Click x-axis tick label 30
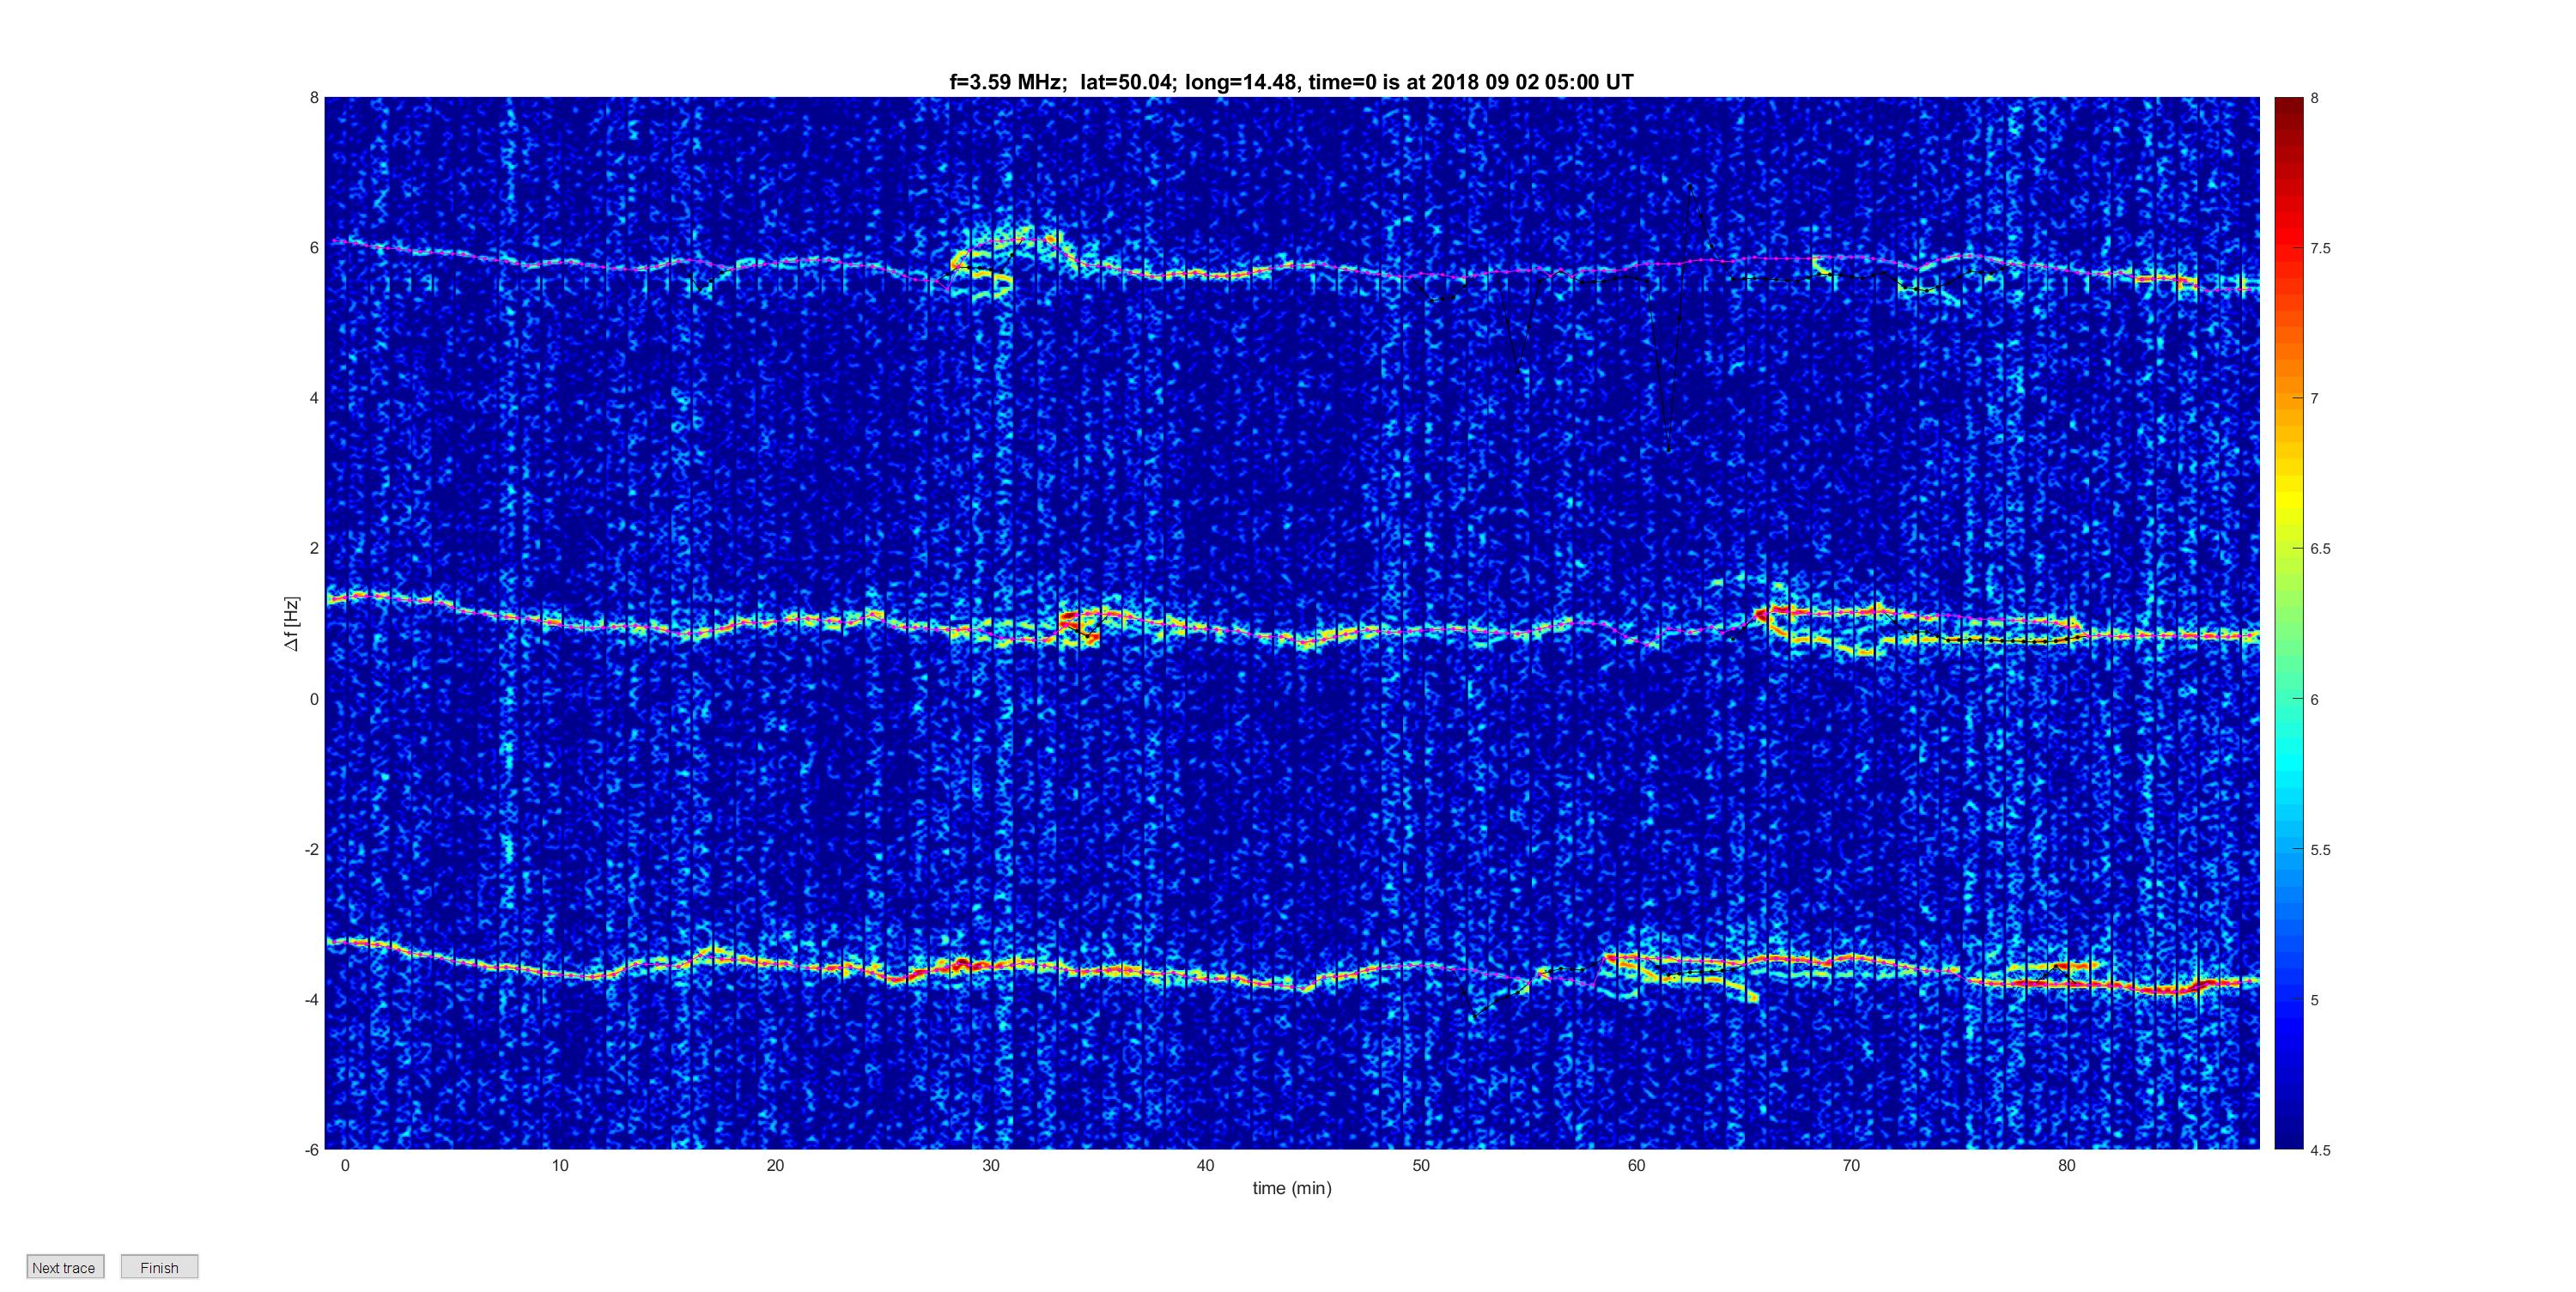 (x=990, y=1165)
